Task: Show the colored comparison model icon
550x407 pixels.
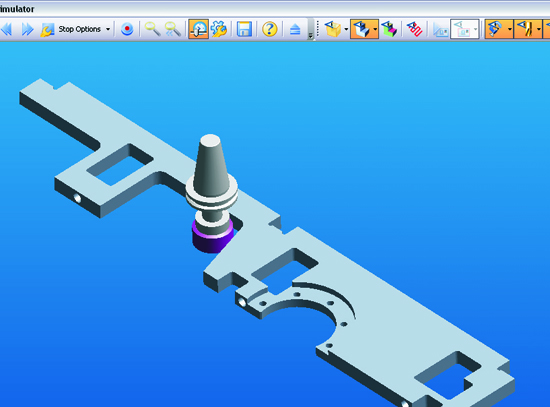Action: click(x=389, y=29)
